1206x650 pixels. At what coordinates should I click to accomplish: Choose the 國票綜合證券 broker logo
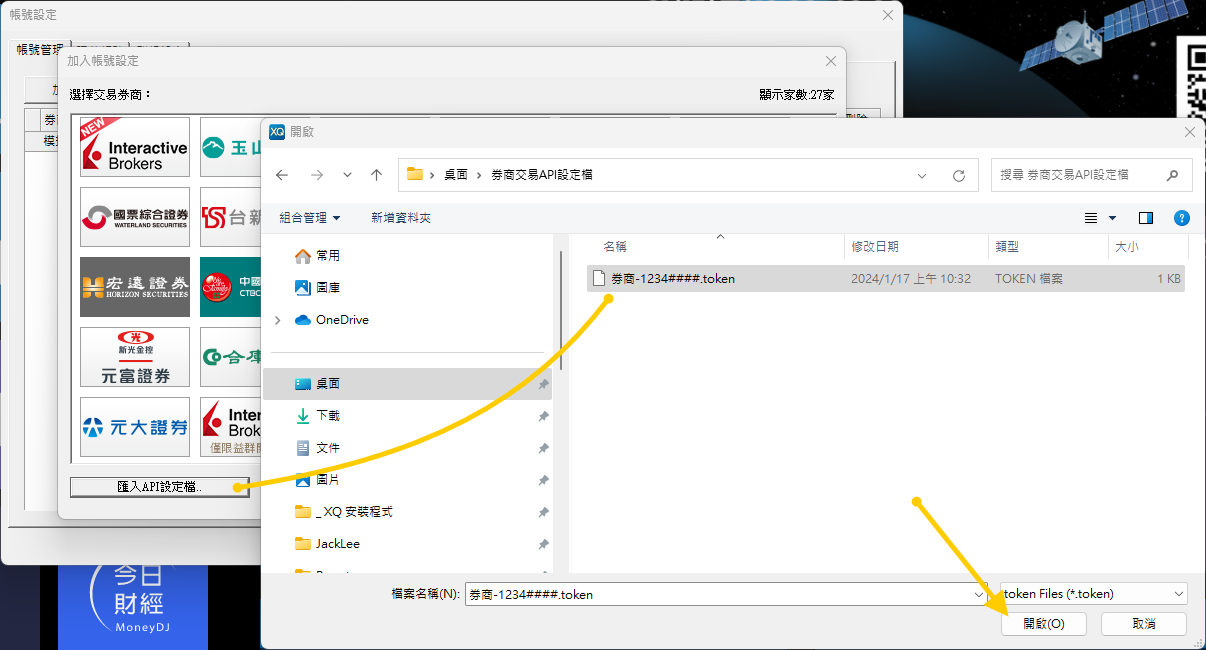pyautogui.click(x=135, y=217)
